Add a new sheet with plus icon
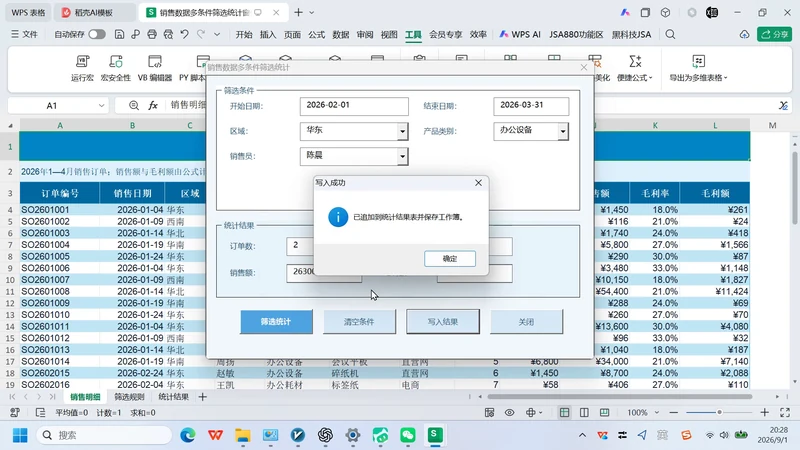The width and height of the screenshot is (800, 450). tap(203, 397)
